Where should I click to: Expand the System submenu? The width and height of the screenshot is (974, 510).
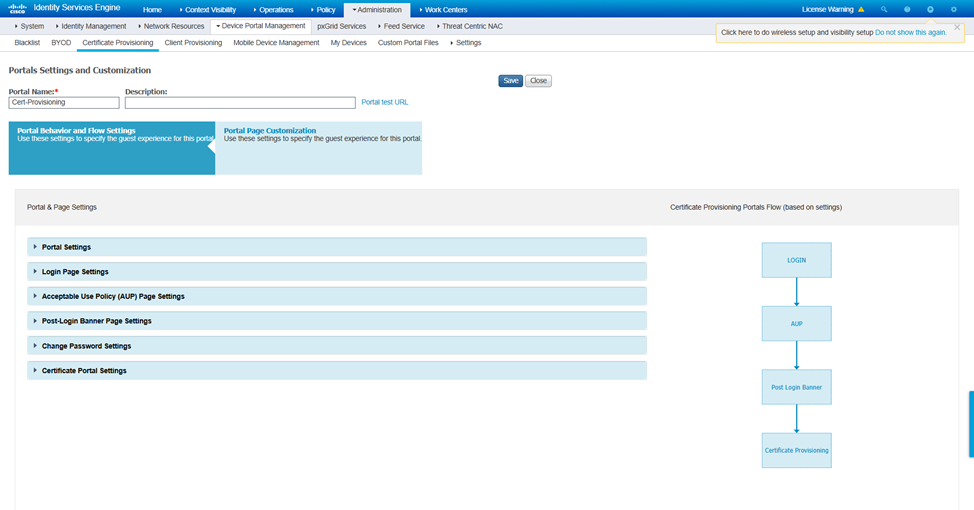pyautogui.click(x=30, y=26)
